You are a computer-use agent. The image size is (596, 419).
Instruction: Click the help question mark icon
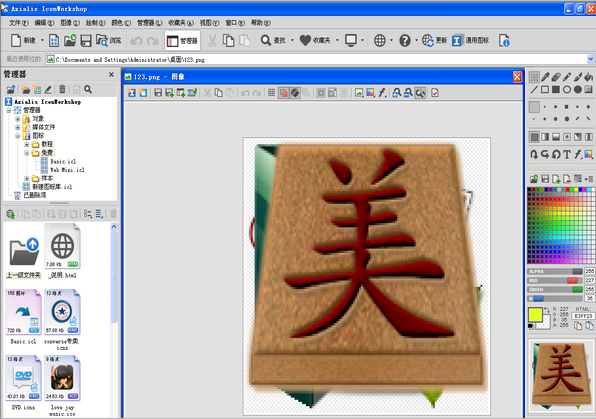pos(405,40)
